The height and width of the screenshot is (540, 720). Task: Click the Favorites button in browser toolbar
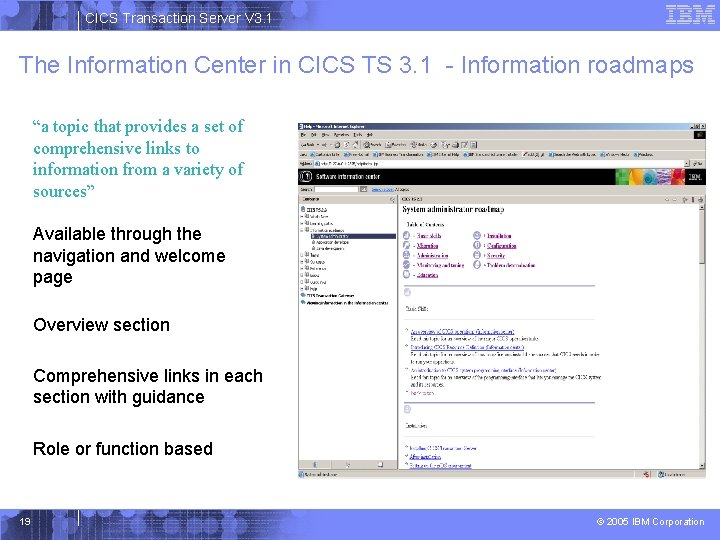(396, 145)
